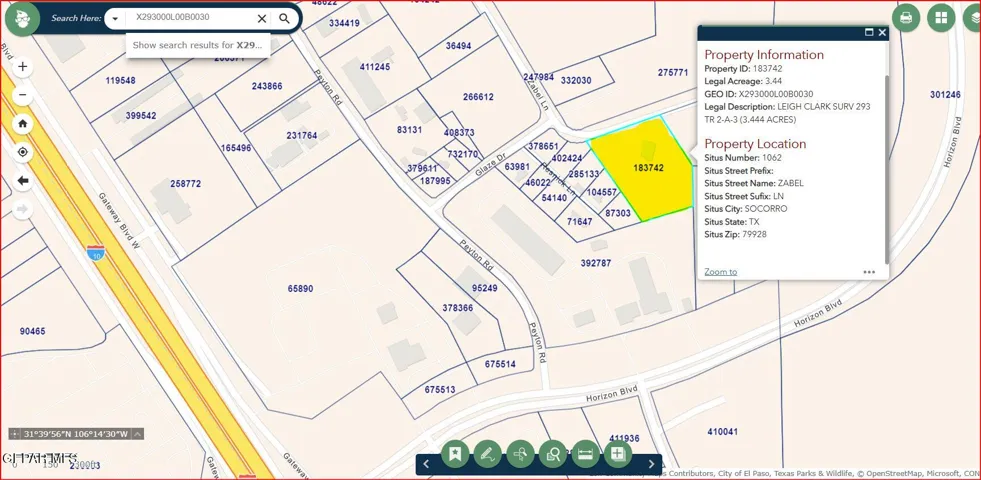981x480 pixels.
Task: Select parcel 392787
Action: 596,263
